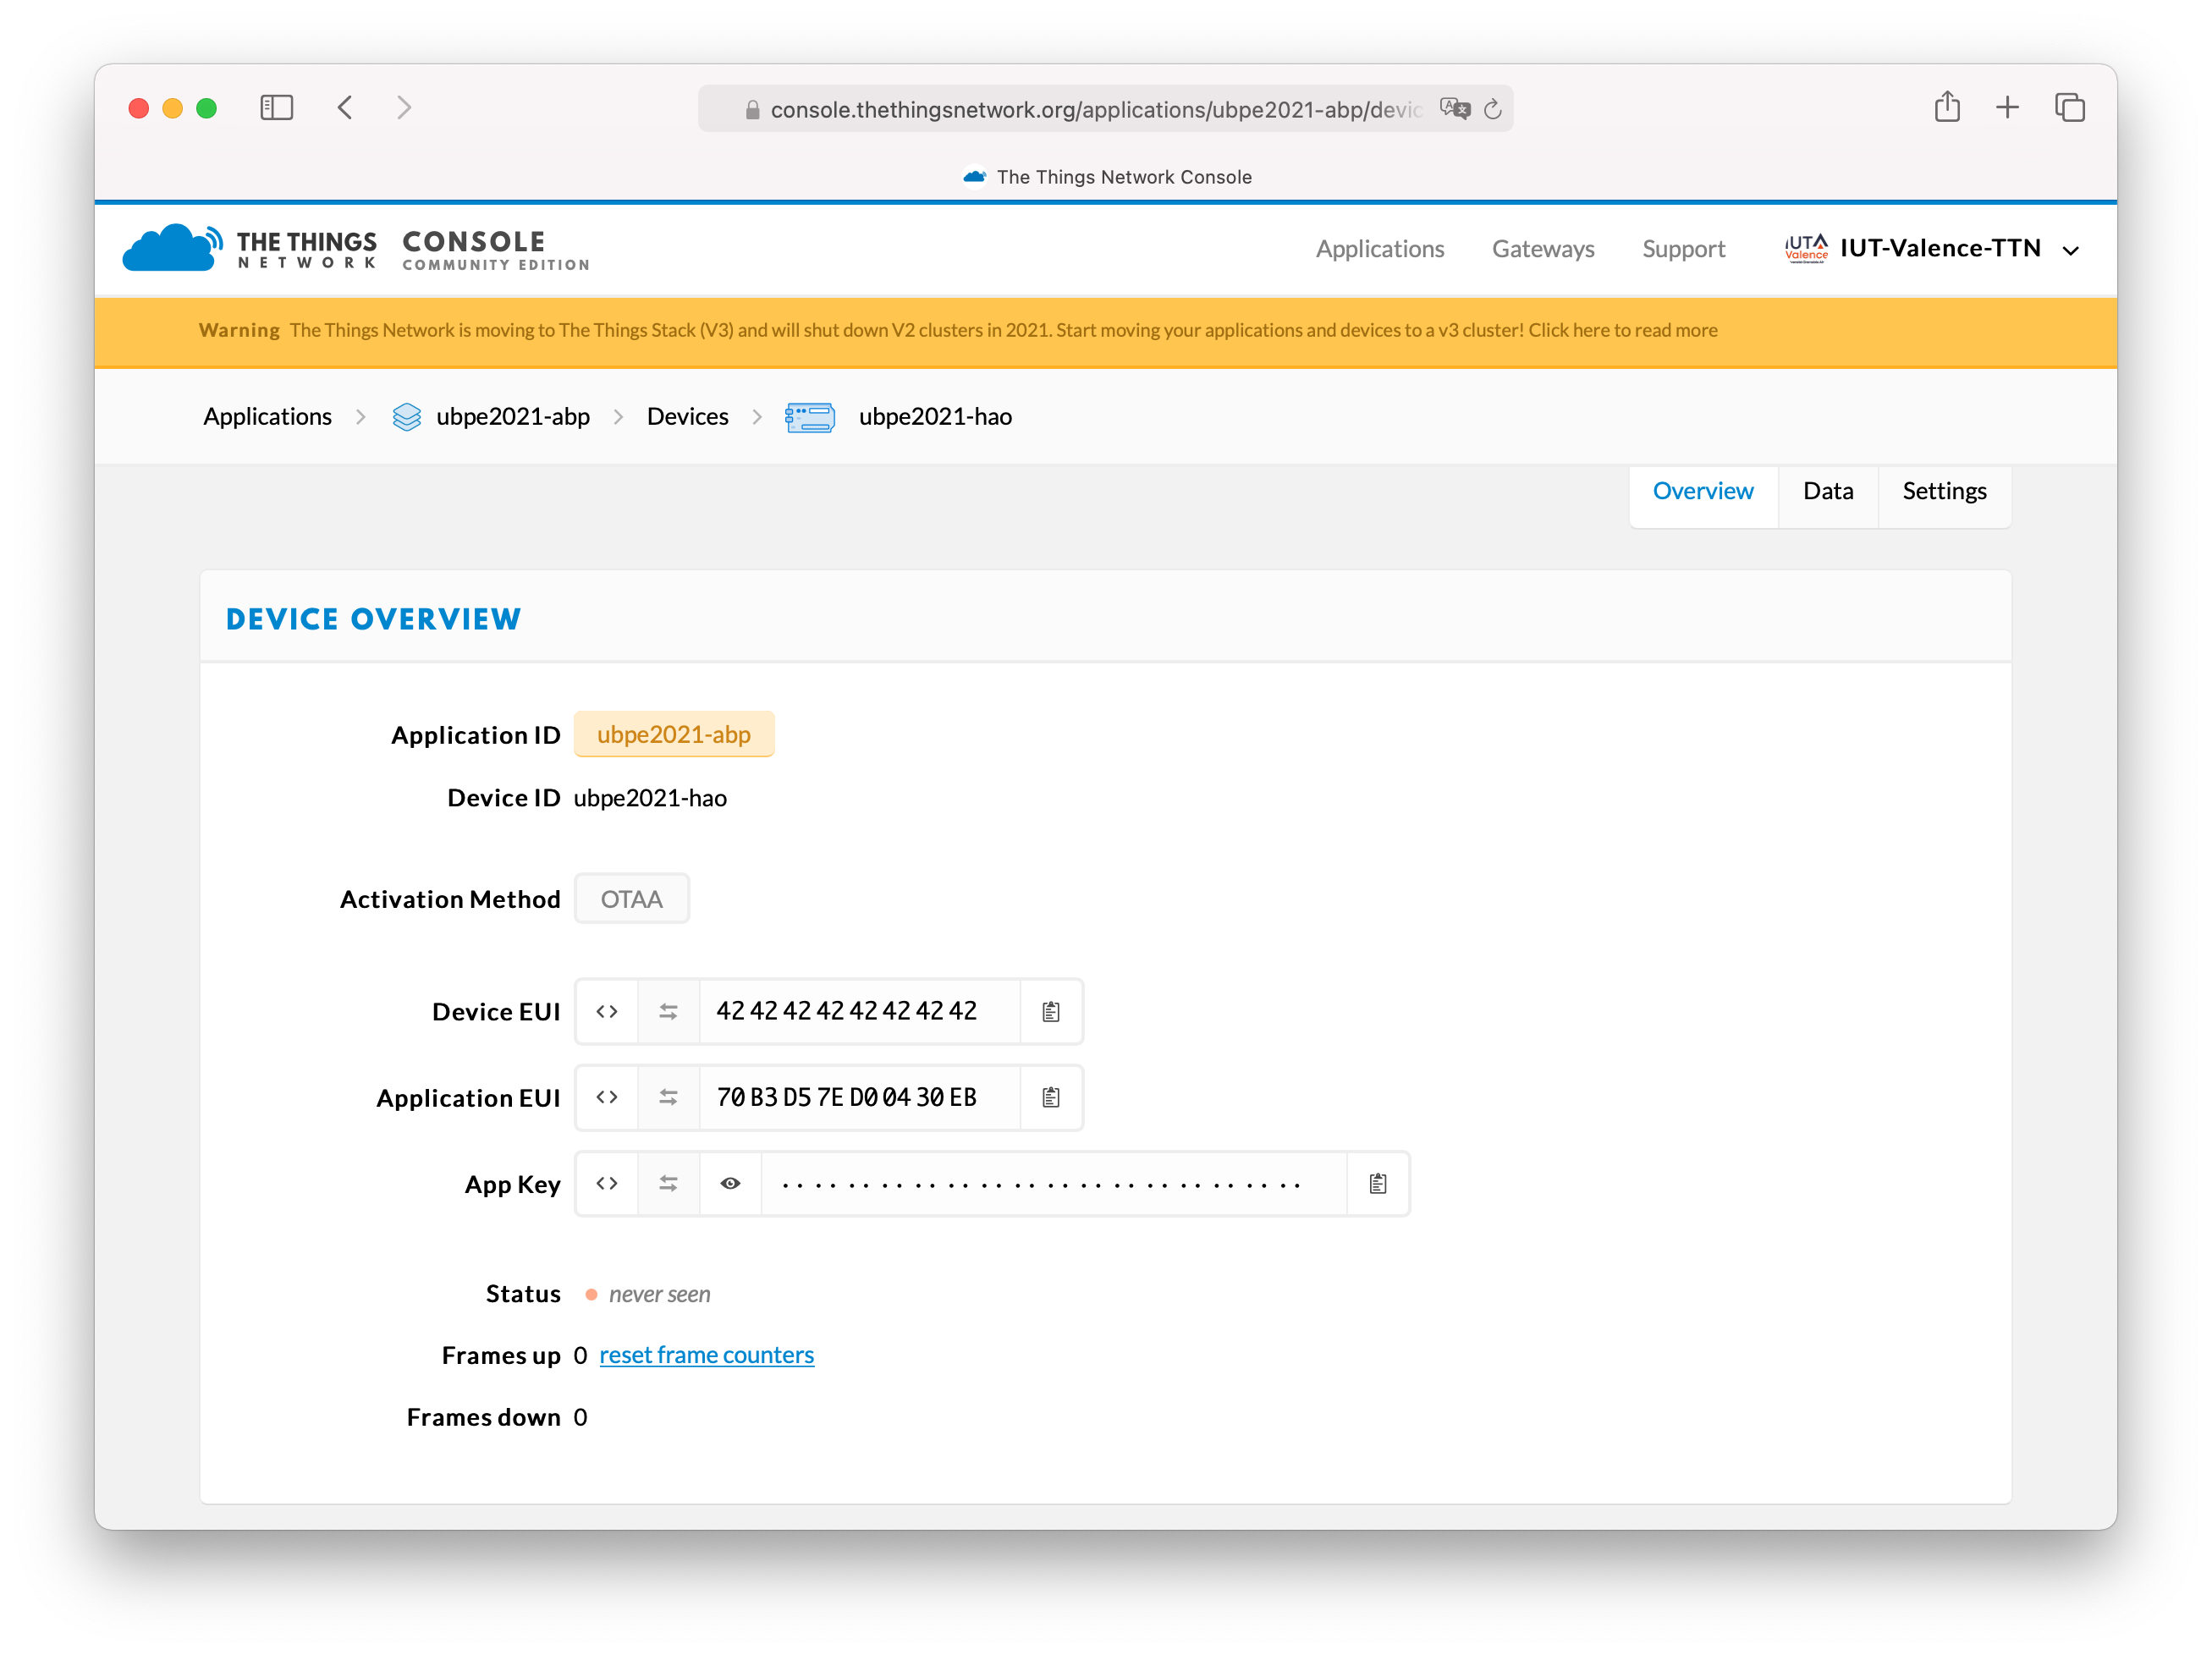Screen dimensions: 2212x1655
Task: Click the Applications navigation dropdown
Action: tap(1379, 247)
